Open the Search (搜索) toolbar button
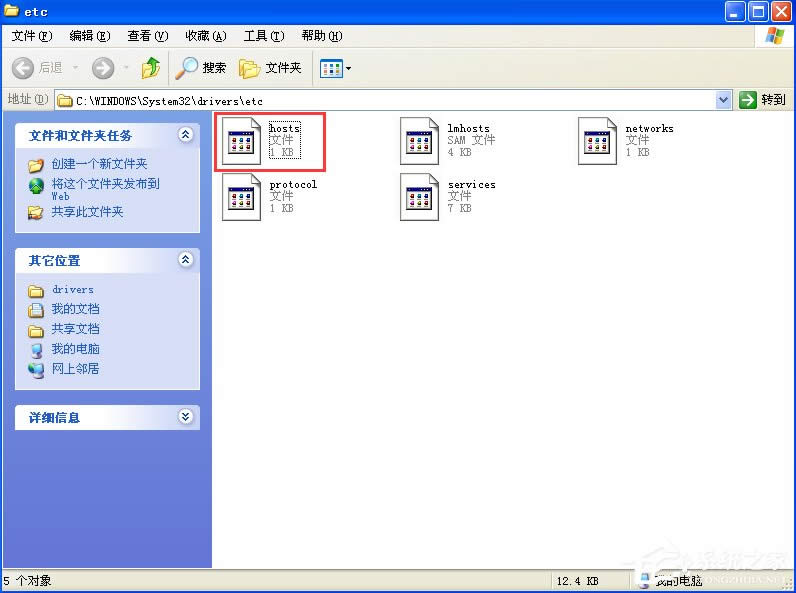 click(x=201, y=68)
